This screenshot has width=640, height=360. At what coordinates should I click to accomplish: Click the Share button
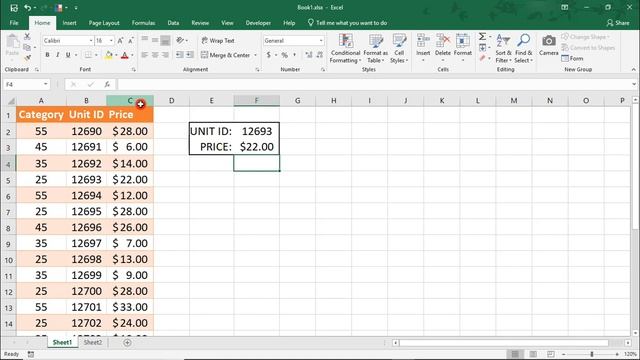[618, 23]
